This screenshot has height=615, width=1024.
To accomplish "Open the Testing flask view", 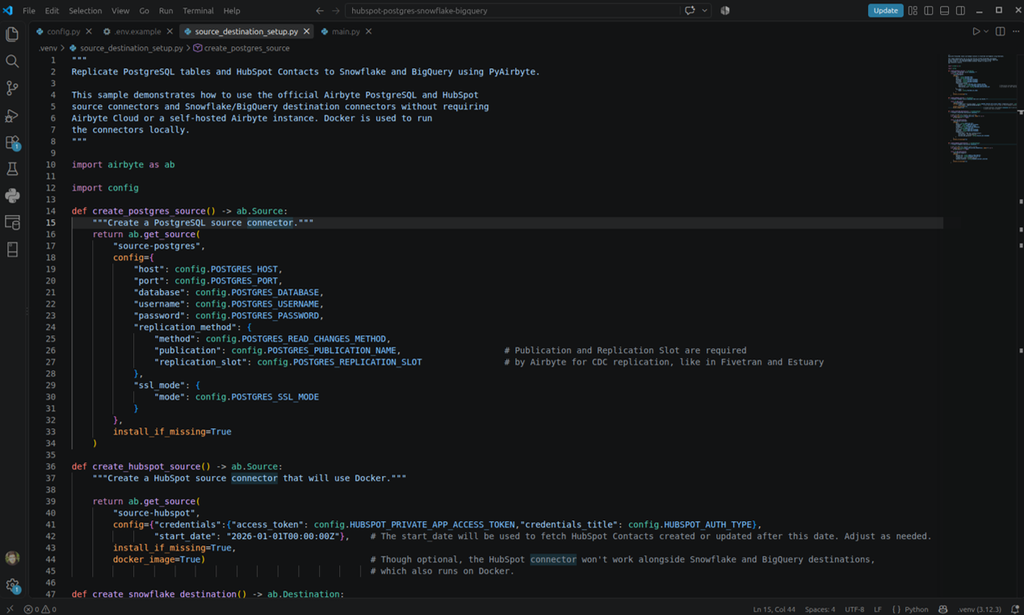I will [x=12, y=169].
